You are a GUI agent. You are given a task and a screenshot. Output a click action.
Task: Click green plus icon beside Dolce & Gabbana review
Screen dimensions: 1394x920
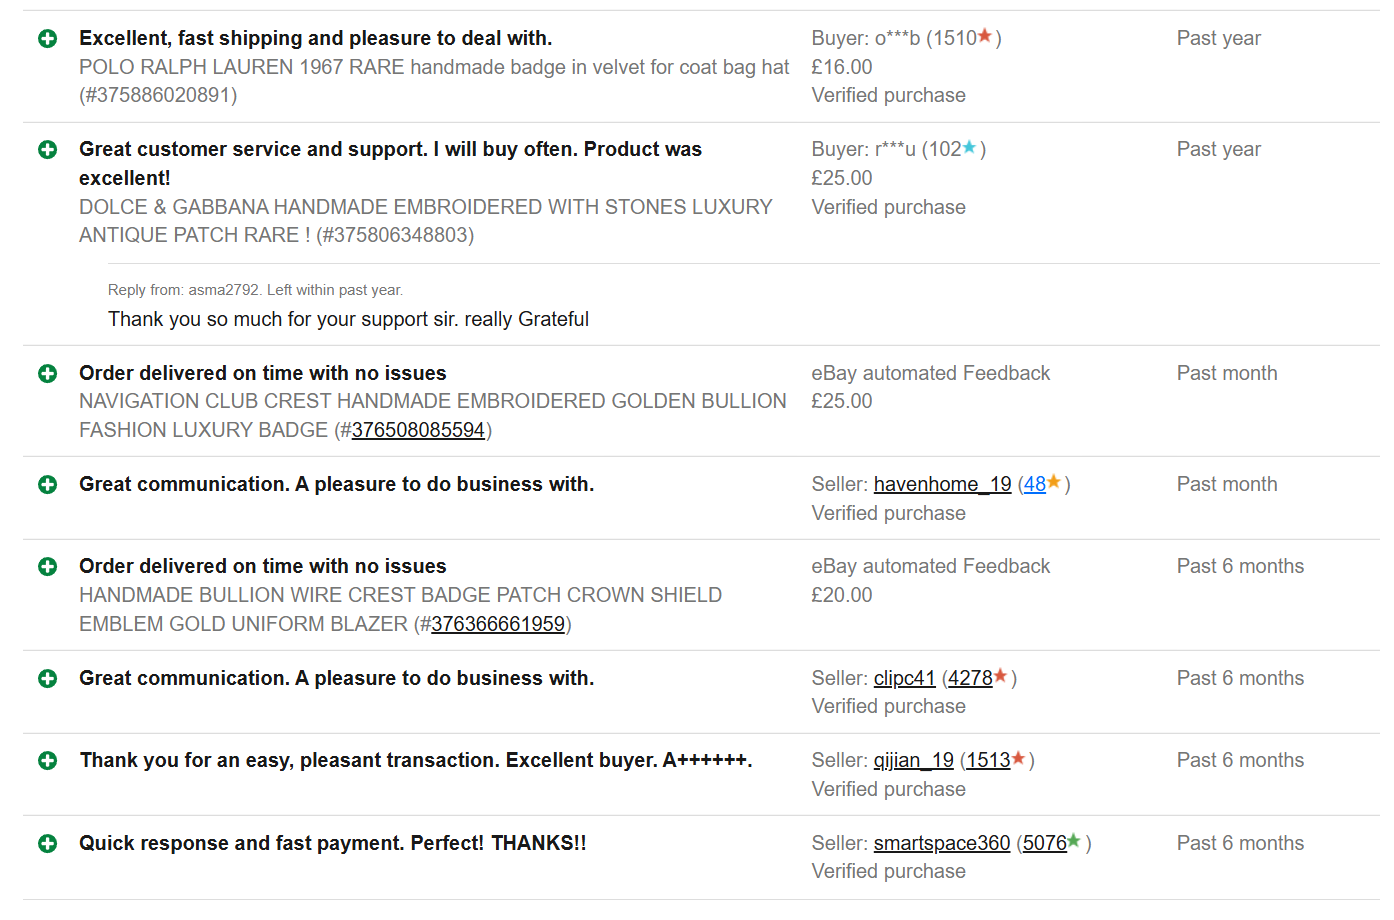tap(47, 150)
